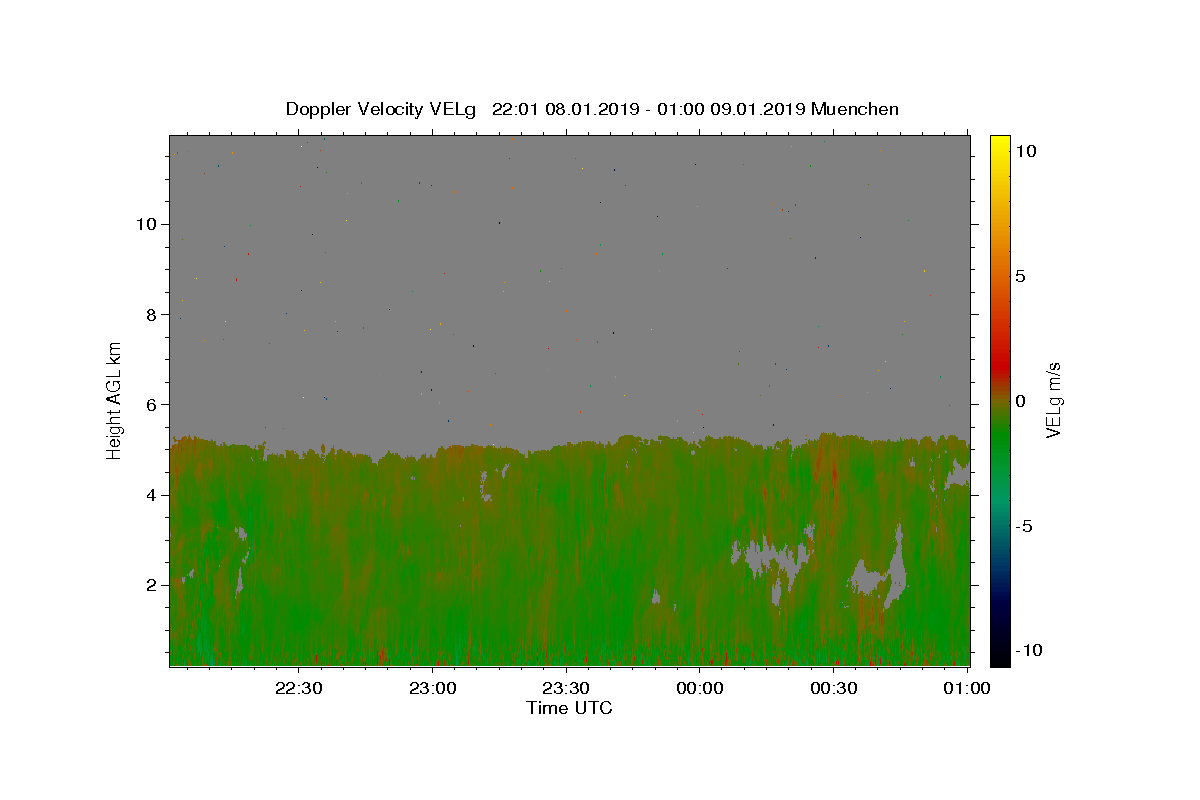Click the height tick label 4

154,495
